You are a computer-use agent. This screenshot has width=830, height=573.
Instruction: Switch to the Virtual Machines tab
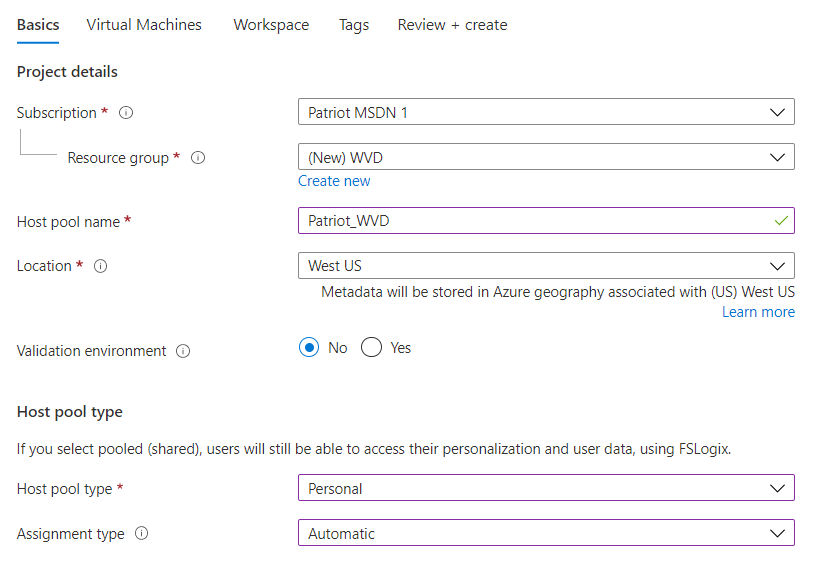[x=144, y=25]
